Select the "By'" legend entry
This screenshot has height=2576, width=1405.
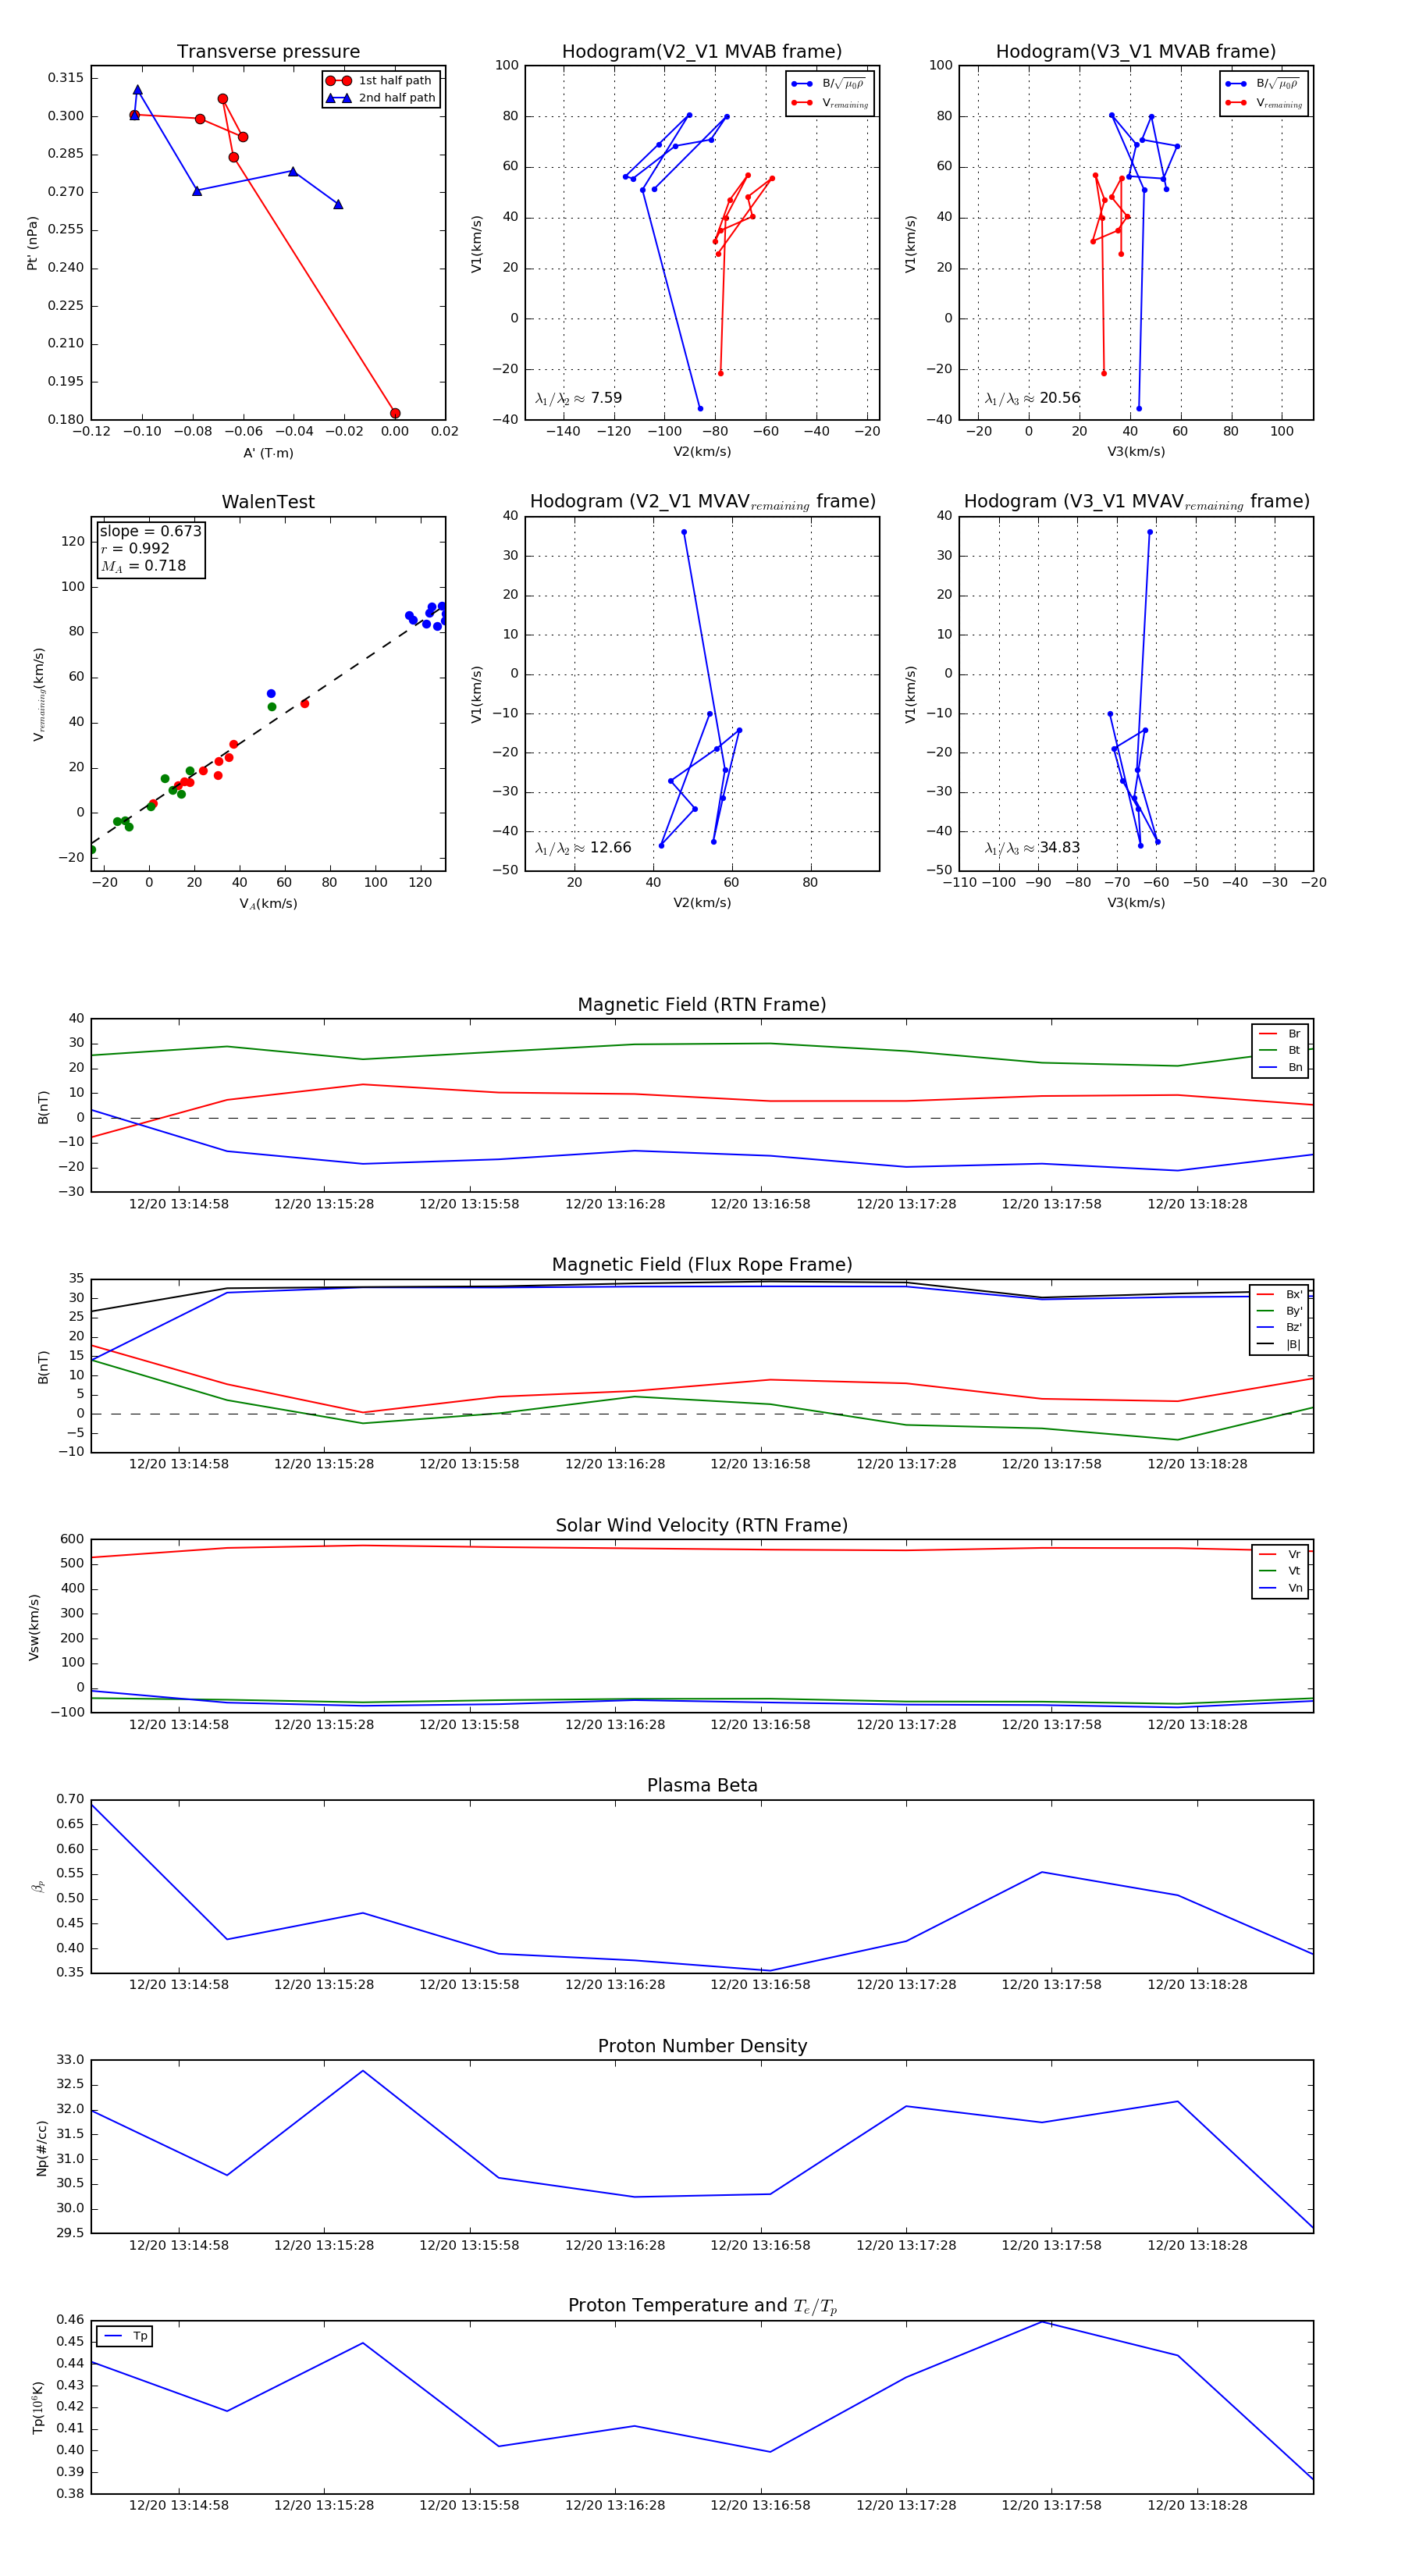click(x=1279, y=1311)
